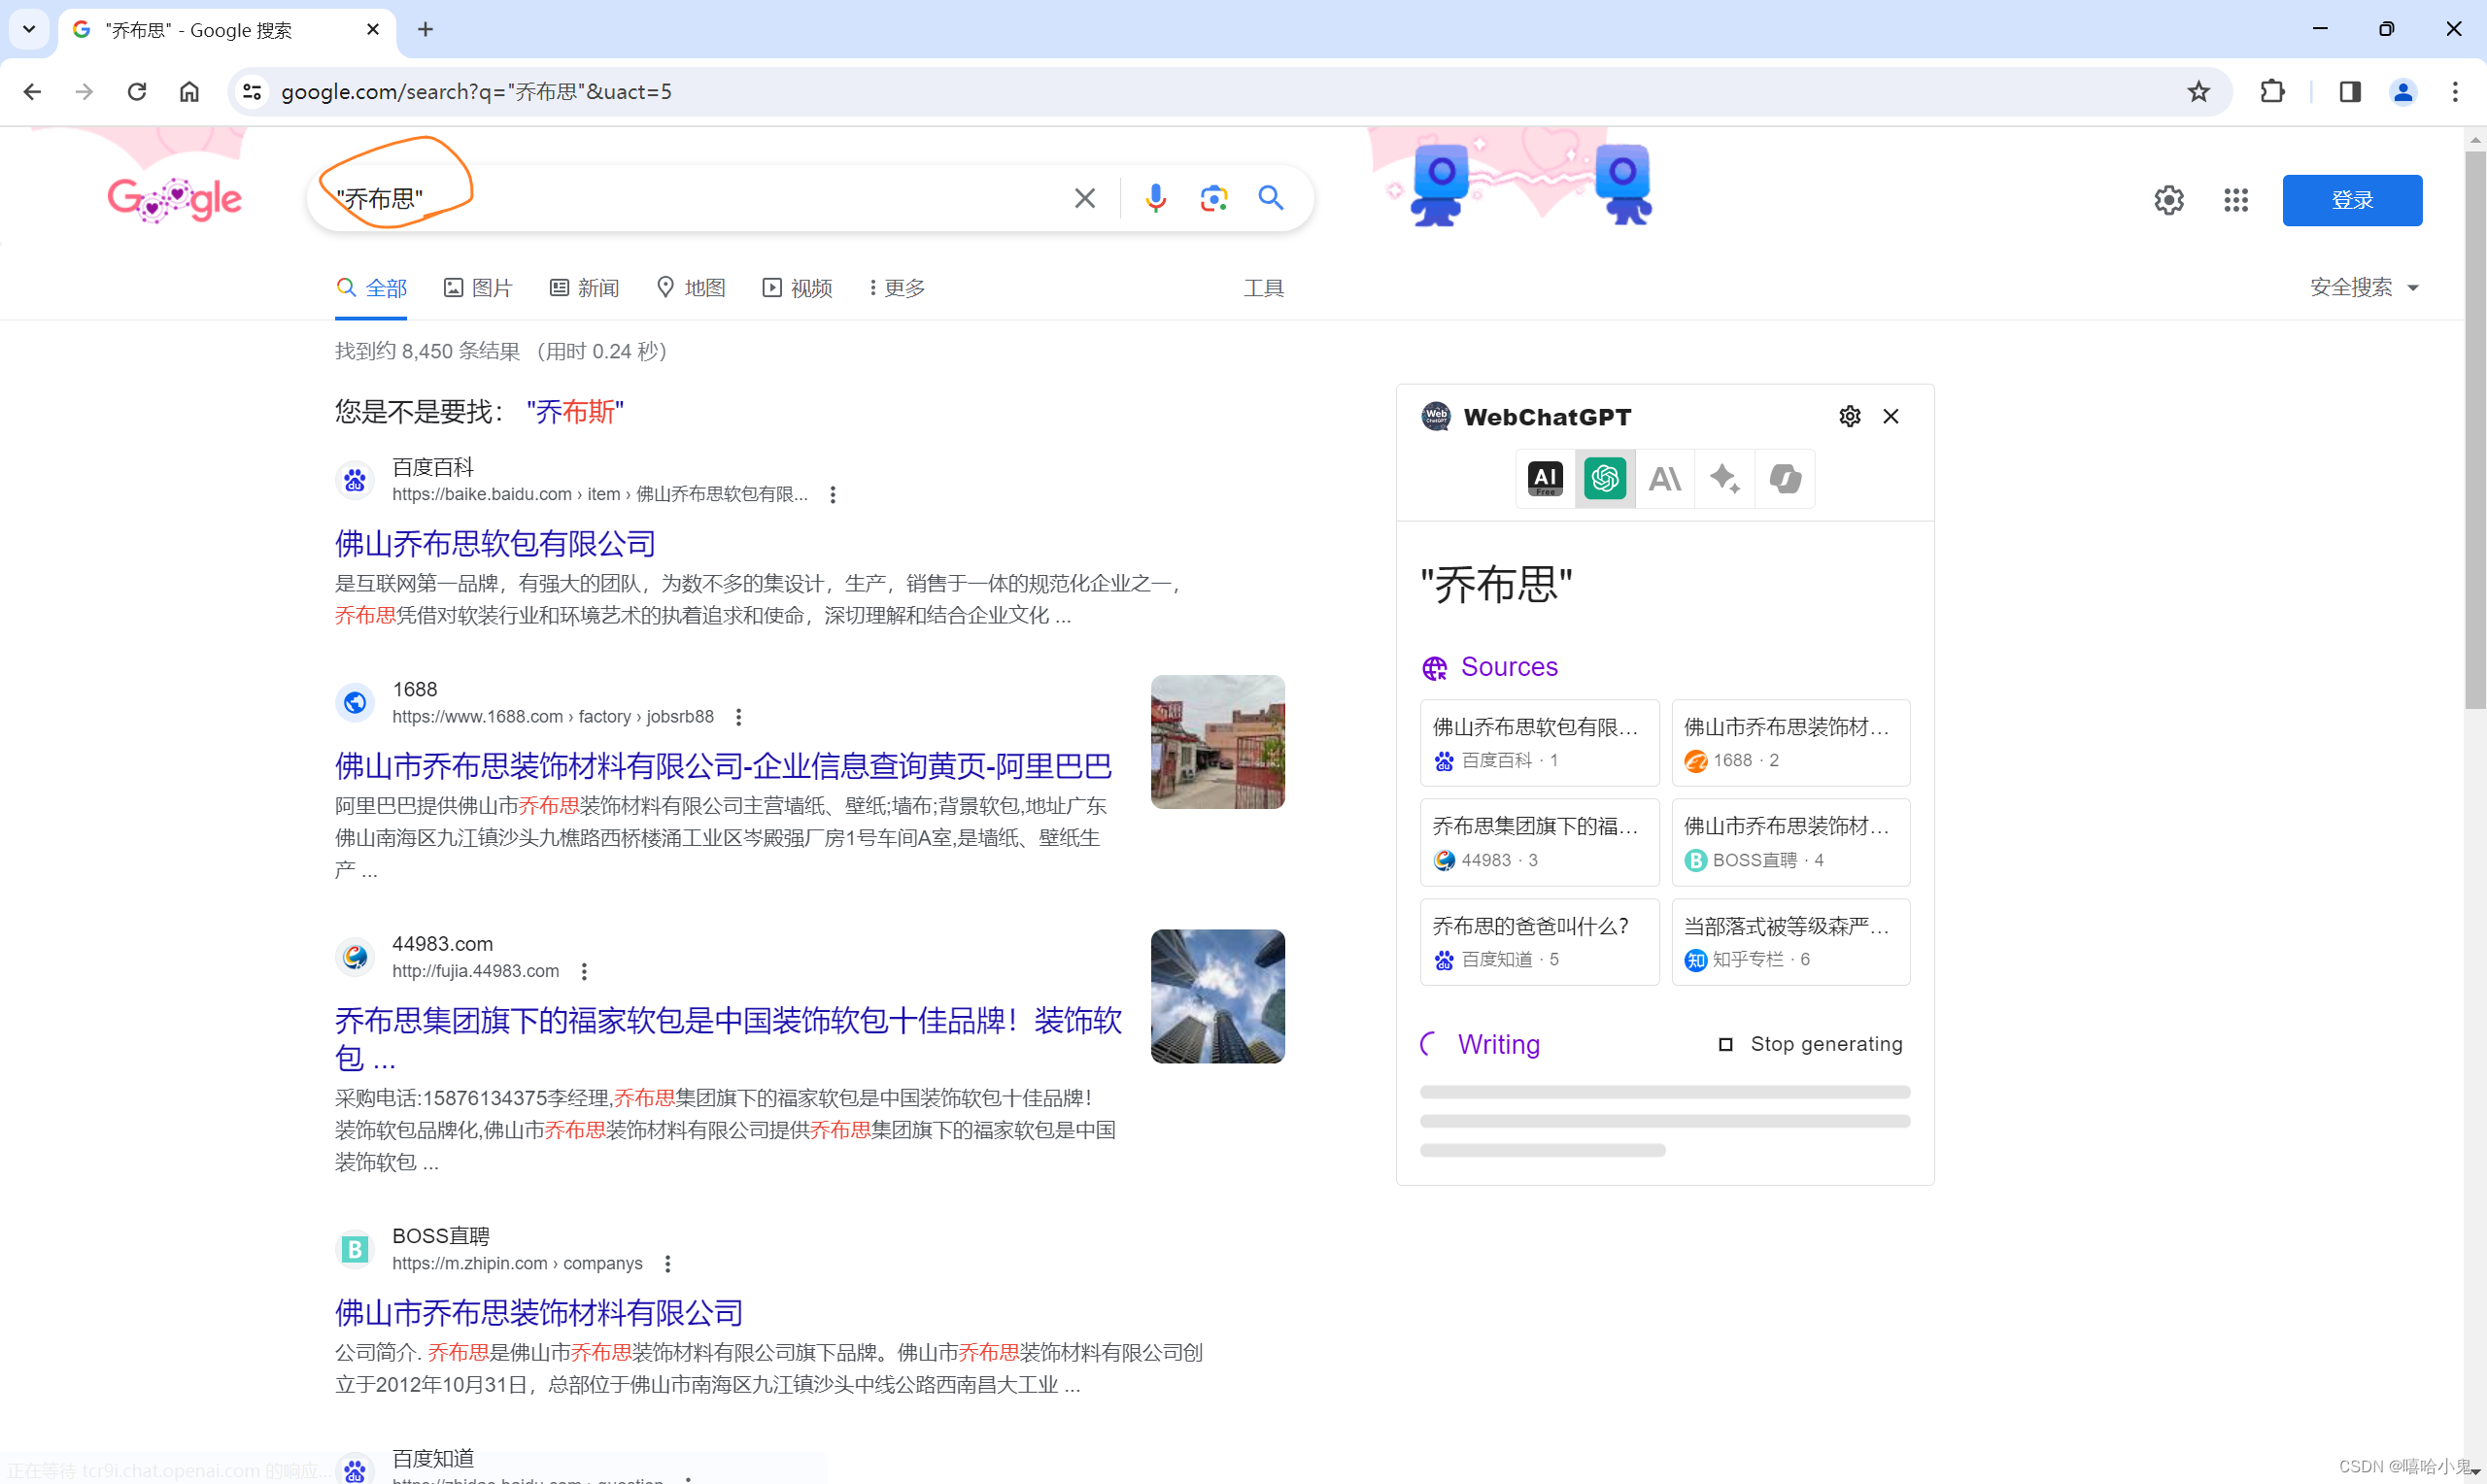This screenshot has width=2487, height=1484.
Task: Open the browser home page
Action: tap(189, 92)
